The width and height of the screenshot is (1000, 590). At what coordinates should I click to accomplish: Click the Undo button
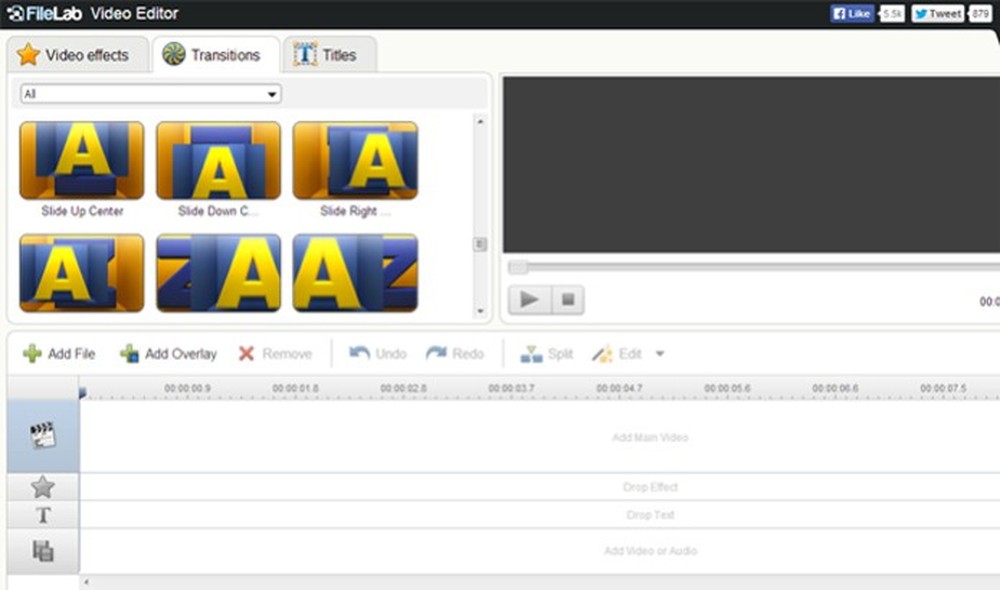click(378, 354)
